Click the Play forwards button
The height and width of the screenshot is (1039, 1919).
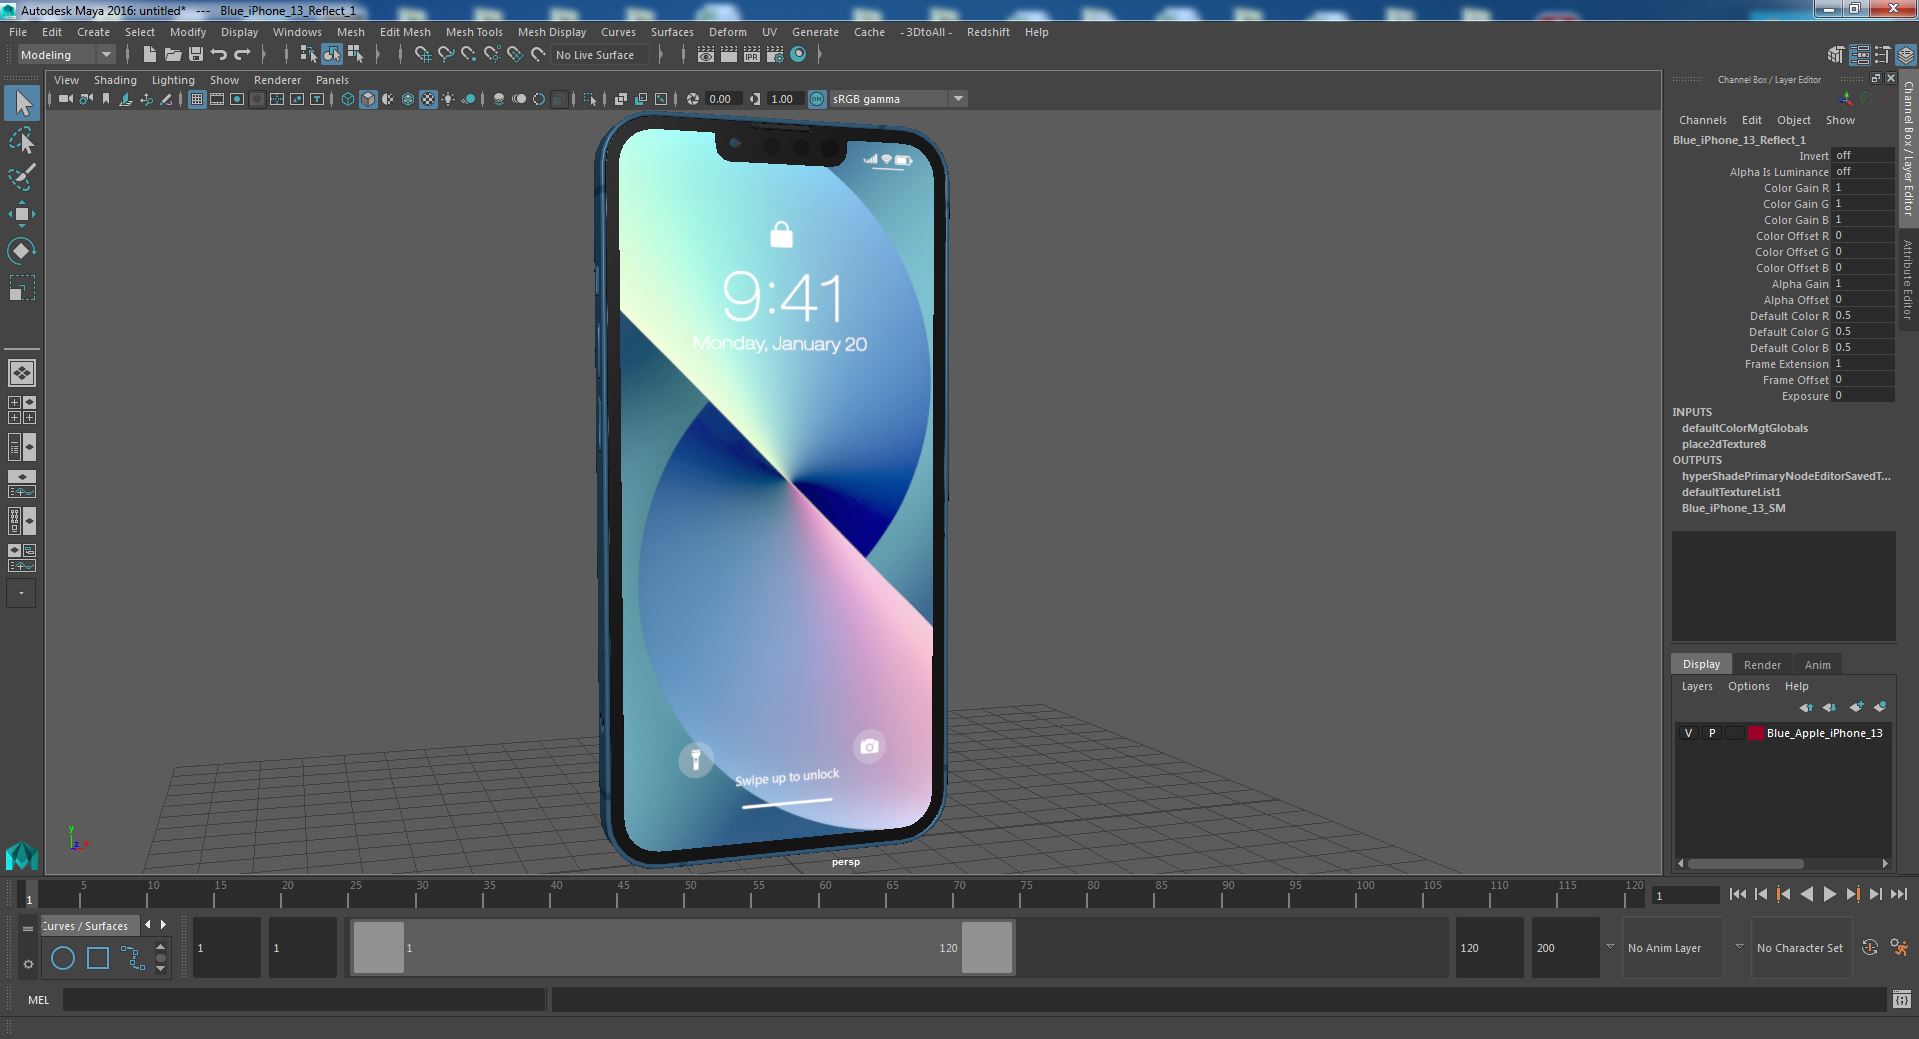pos(1829,895)
